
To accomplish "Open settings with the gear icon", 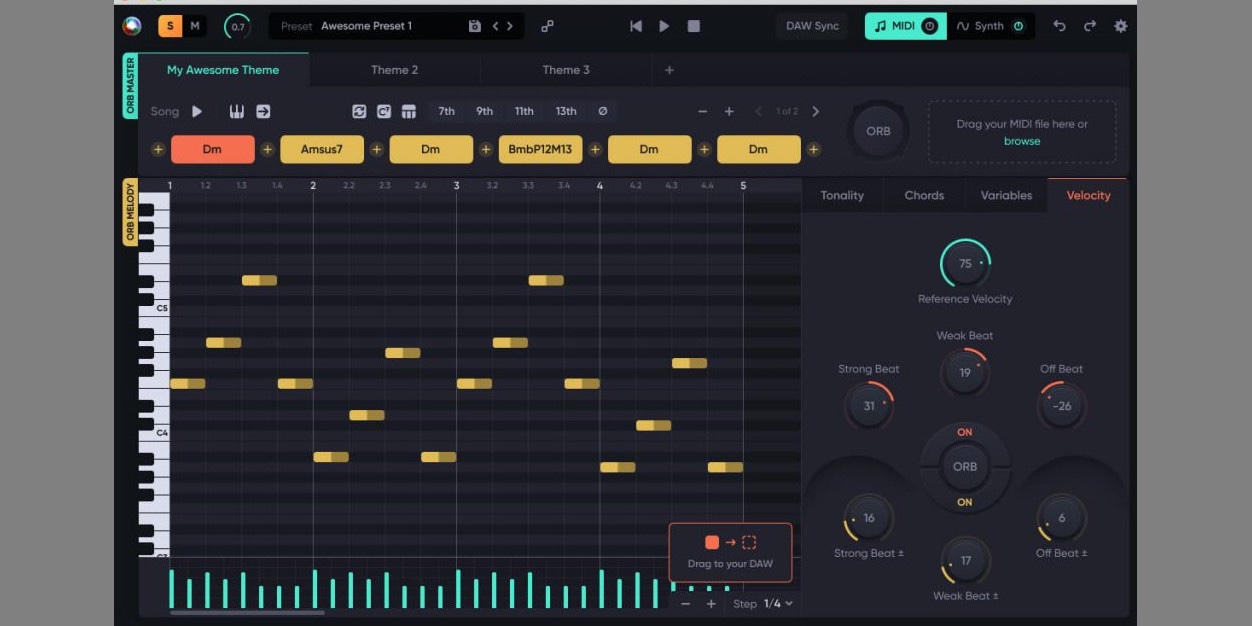I will tap(1120, 26).
